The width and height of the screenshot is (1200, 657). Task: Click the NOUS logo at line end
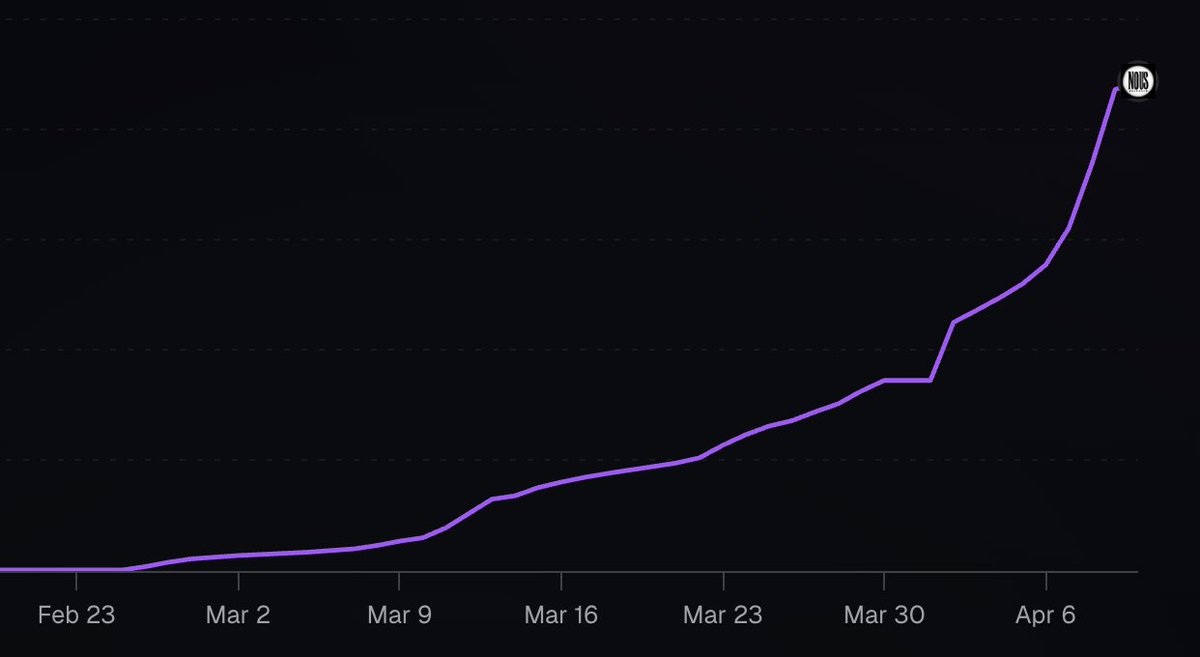(1137, 83)
